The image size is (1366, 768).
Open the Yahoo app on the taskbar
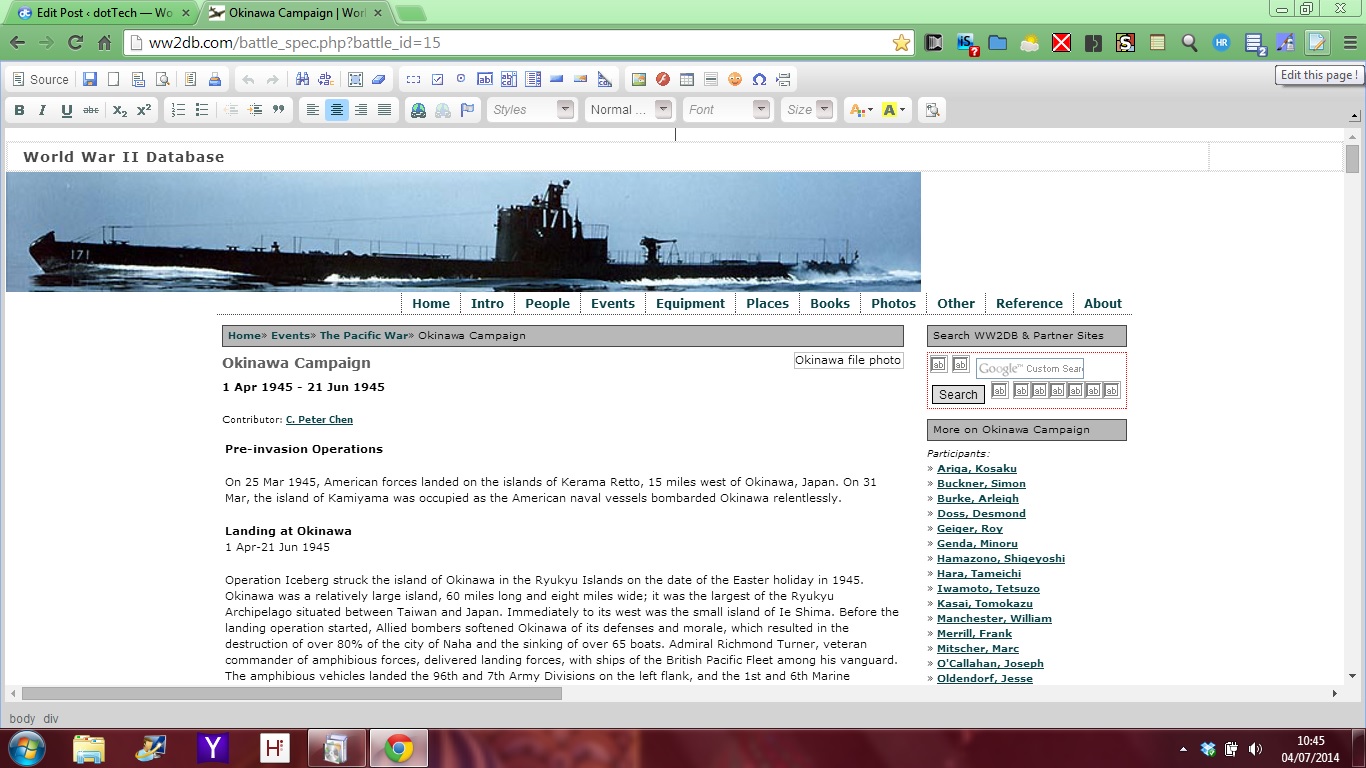coord(213,748)
